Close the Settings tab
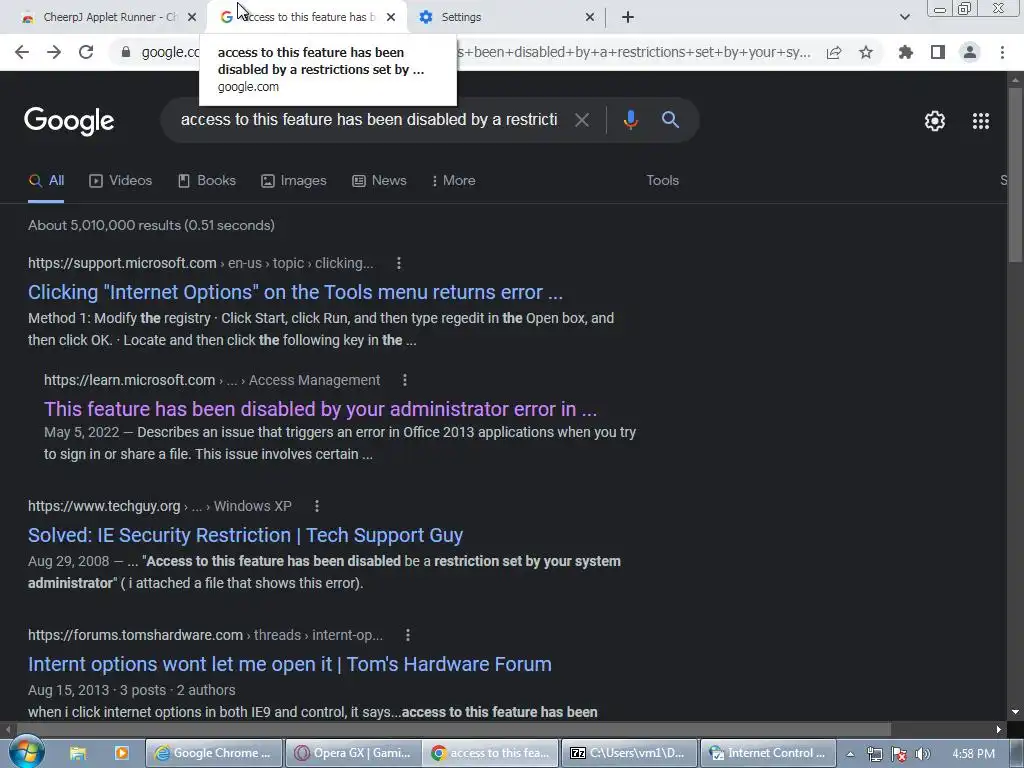This screenshot has height=768, width=1024. [x=590, y=17]
